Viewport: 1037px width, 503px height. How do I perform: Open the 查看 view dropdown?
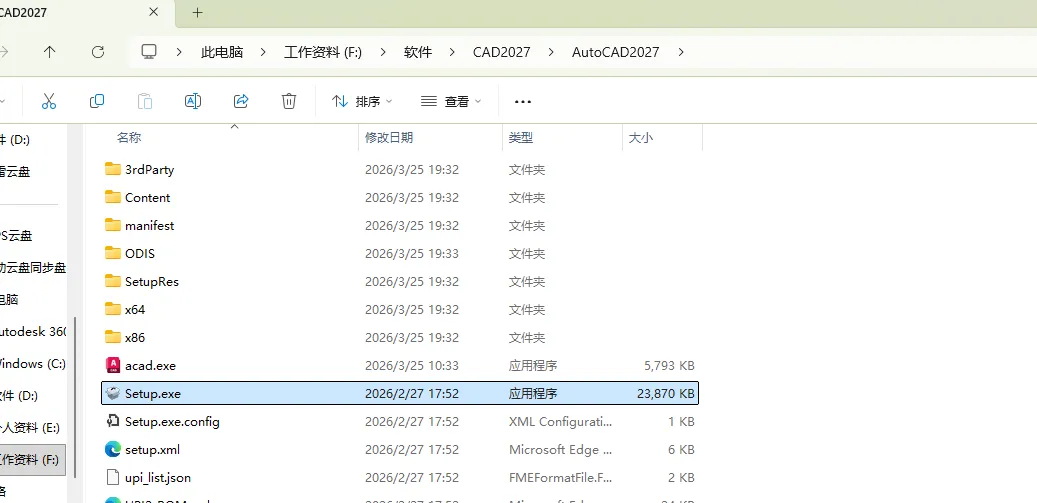click(x=451, y=101)
